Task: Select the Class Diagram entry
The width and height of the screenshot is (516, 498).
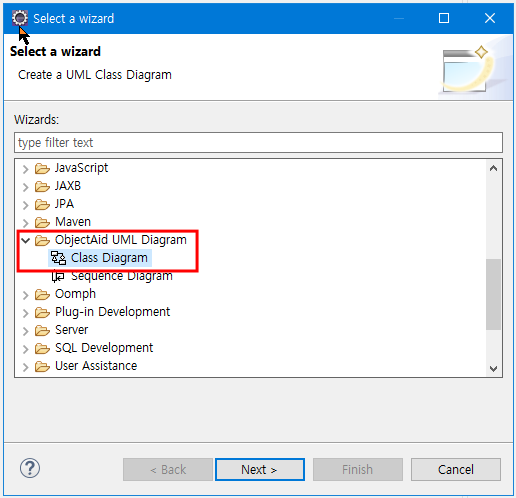Action: click(x=109, y=258)
